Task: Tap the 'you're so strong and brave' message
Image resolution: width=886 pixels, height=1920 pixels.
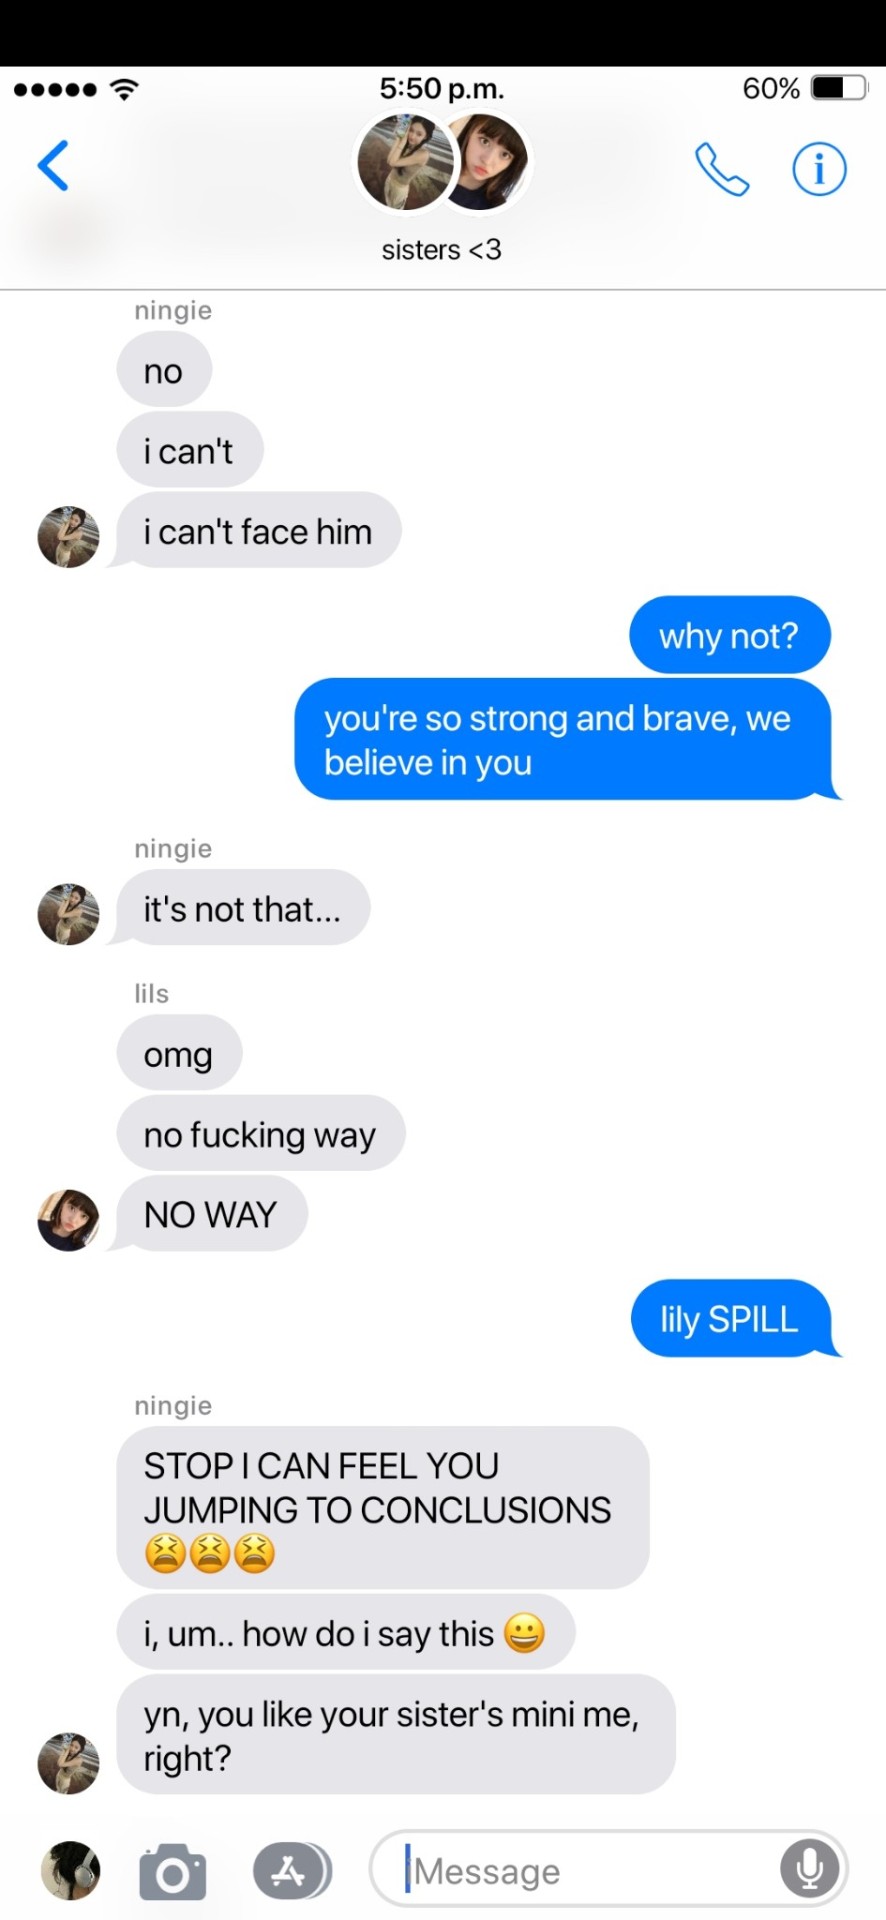Action: click(x=564, y=740)
